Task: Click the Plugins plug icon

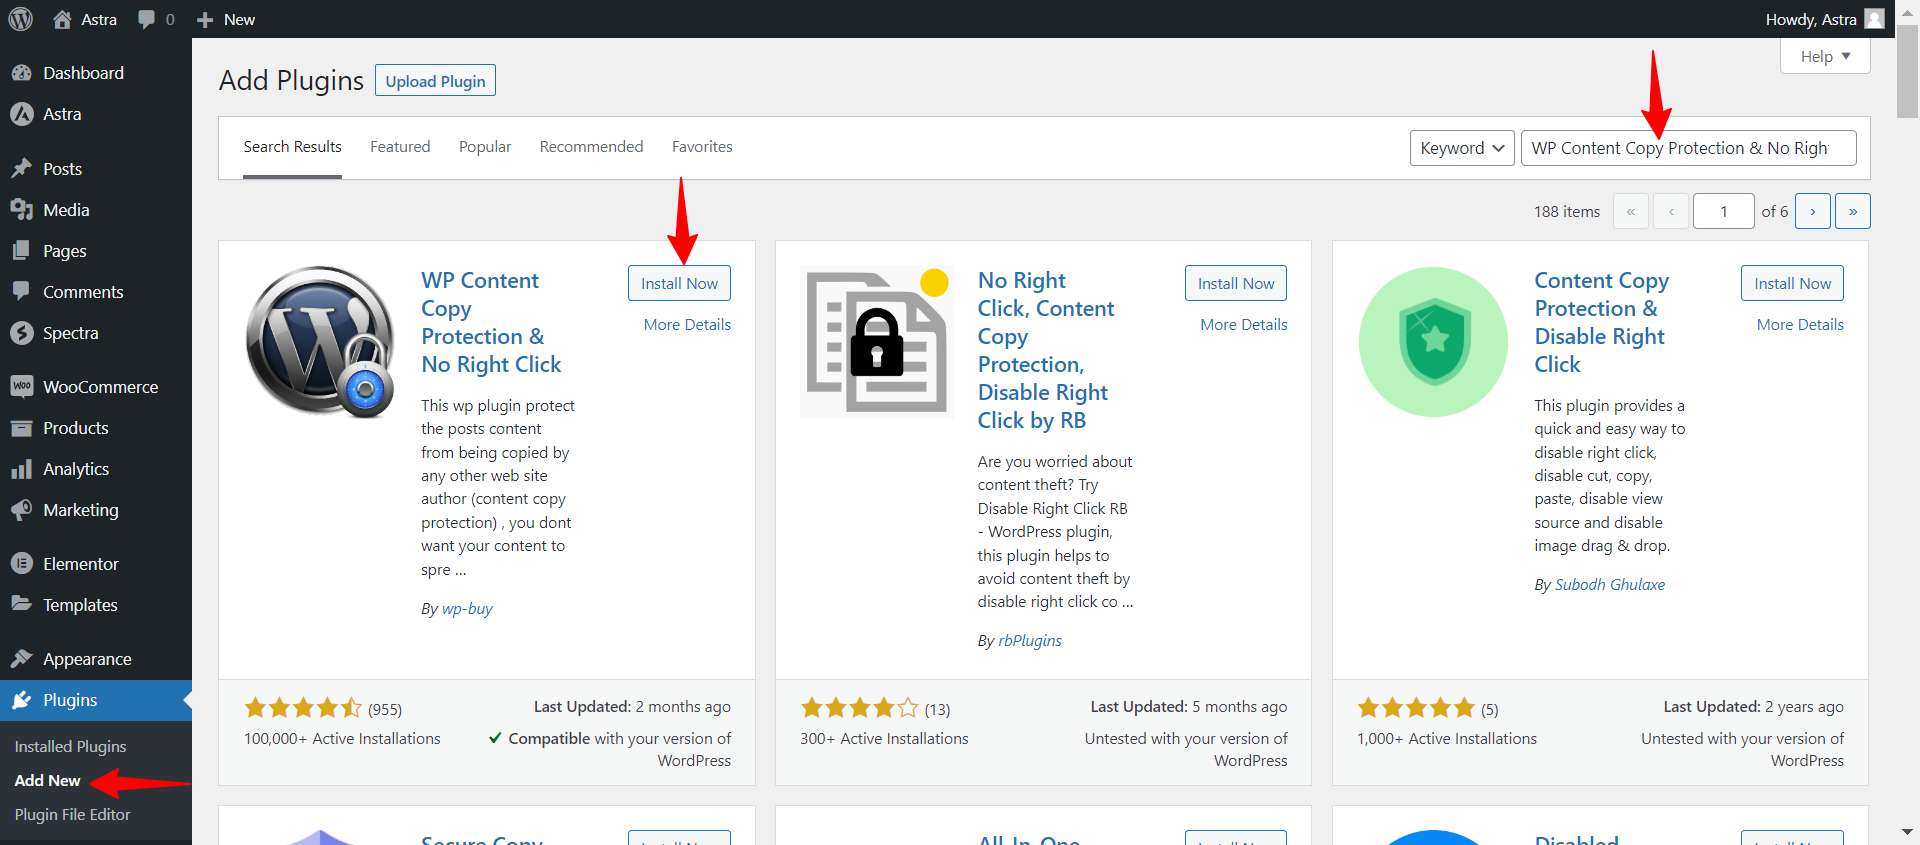Action: pos(22,700)
